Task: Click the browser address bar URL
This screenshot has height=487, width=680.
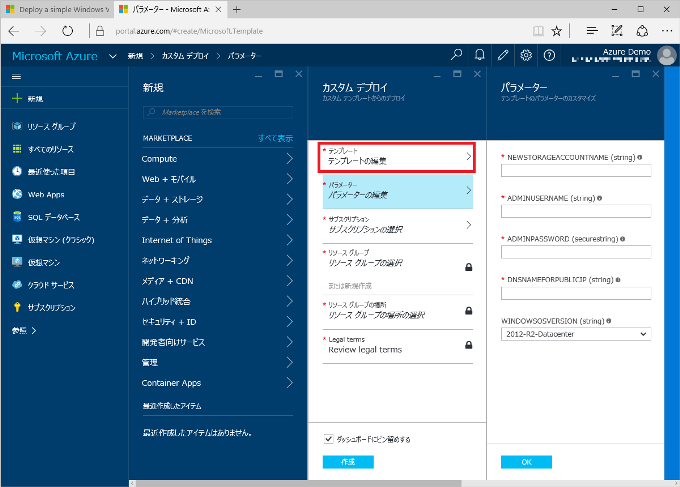Action: [x=189, y=31]
